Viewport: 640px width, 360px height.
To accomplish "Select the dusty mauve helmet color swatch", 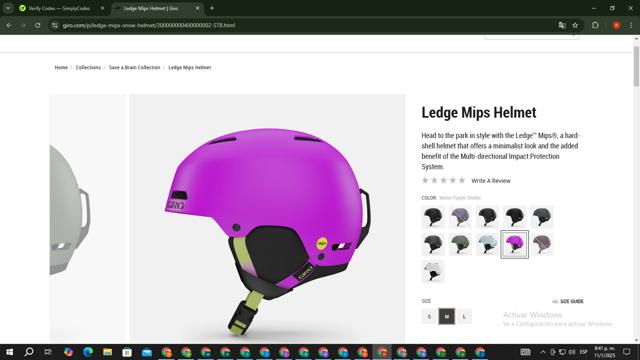I will point(542,244).
